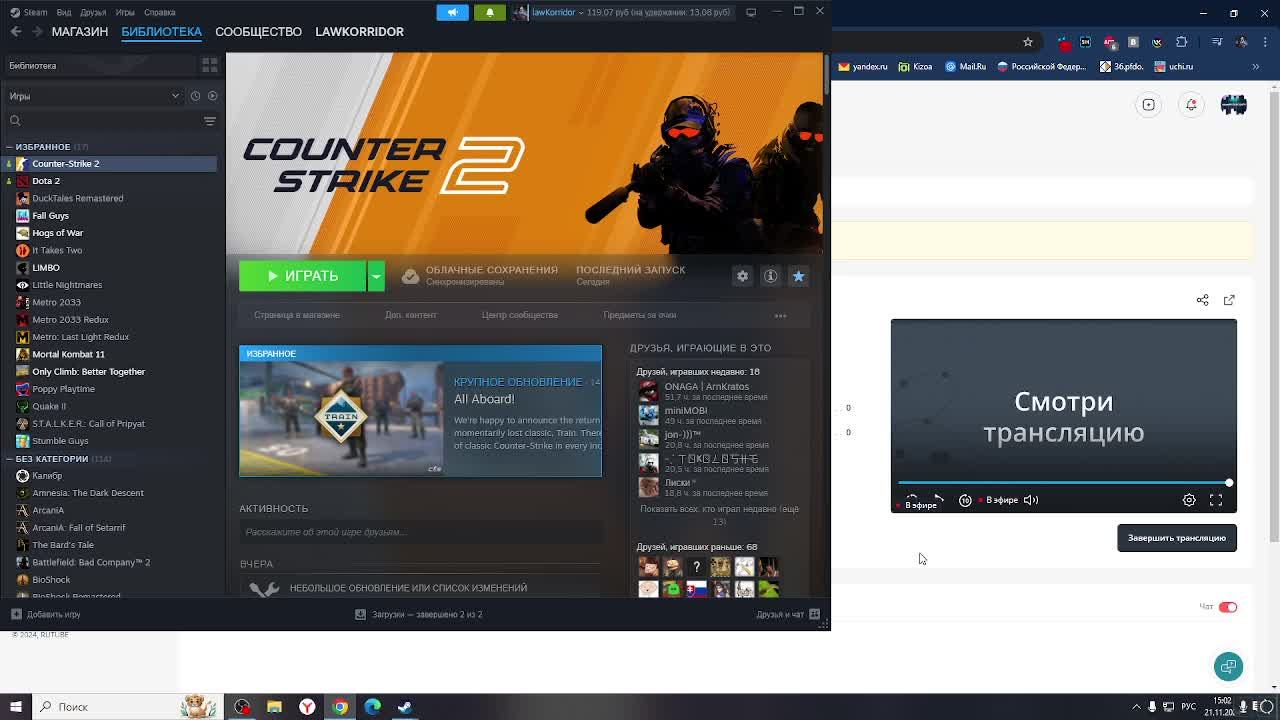Click Завершить трансляцию button
1280x720 pixels.
(1177, 538)
